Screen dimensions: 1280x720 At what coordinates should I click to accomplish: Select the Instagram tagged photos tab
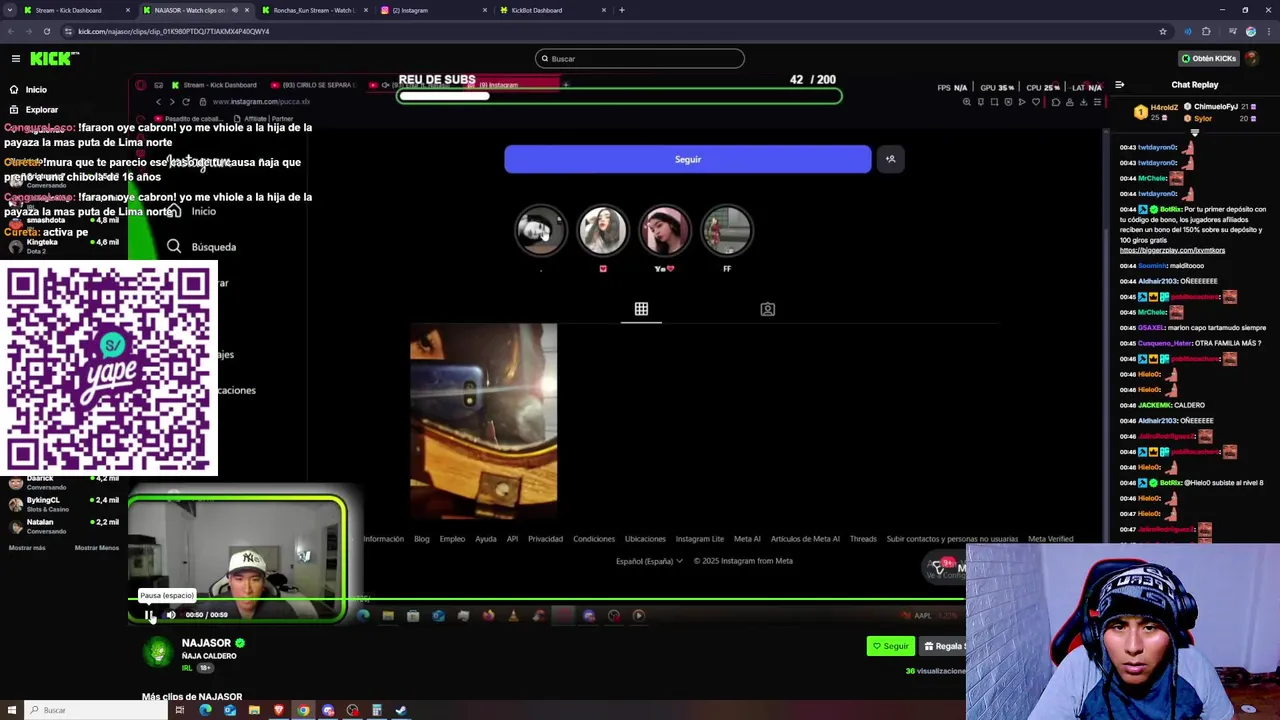tap(767, 309)
